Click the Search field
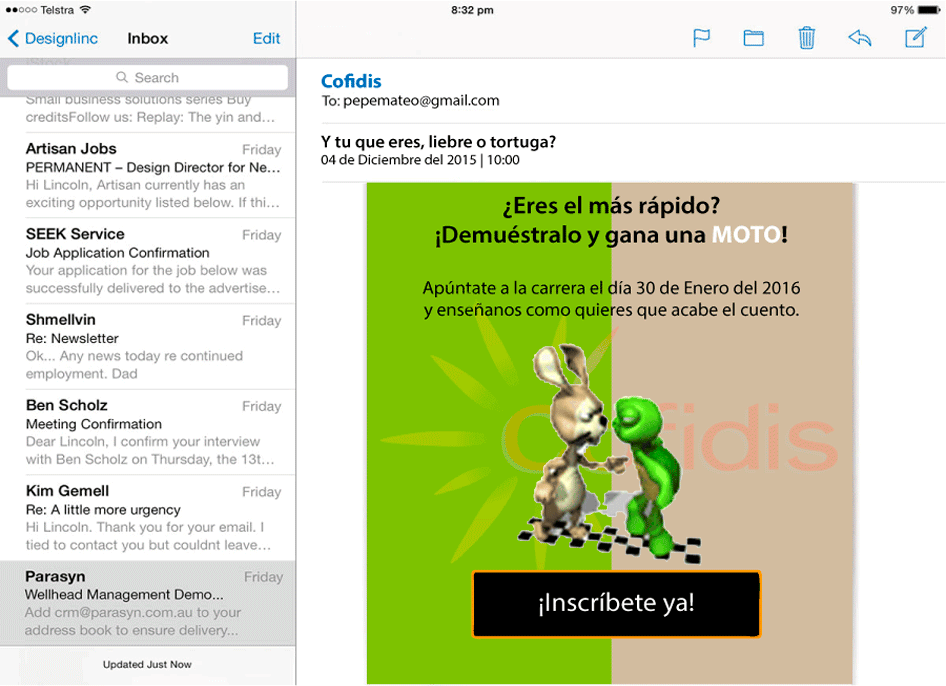 (148, 77)
